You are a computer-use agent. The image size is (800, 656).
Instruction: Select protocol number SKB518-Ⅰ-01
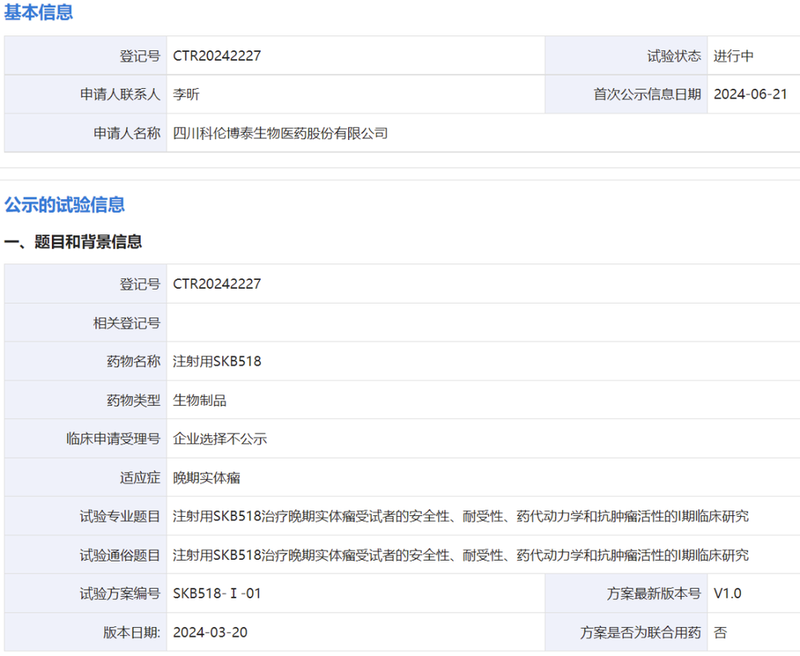pos(217,594)
